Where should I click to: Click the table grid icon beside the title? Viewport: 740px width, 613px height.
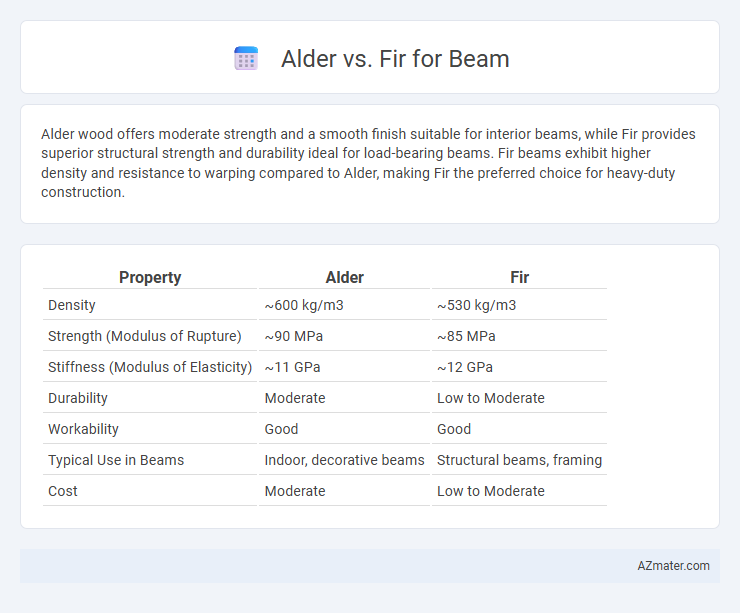[x=246, y=59]
